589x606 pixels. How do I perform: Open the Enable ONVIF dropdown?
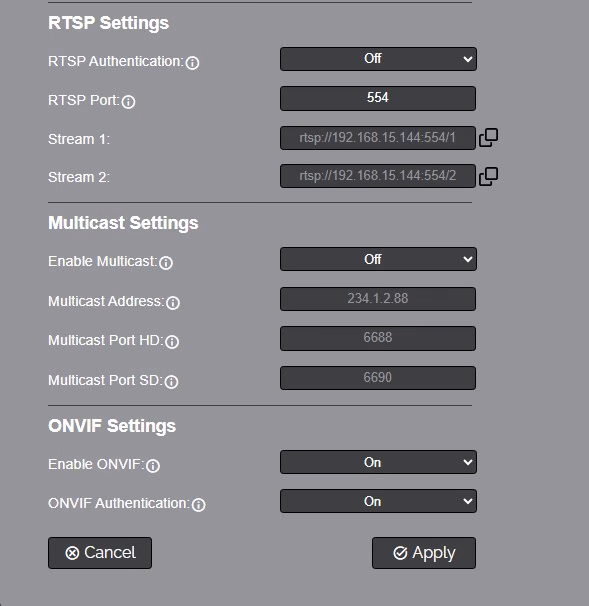378,462
